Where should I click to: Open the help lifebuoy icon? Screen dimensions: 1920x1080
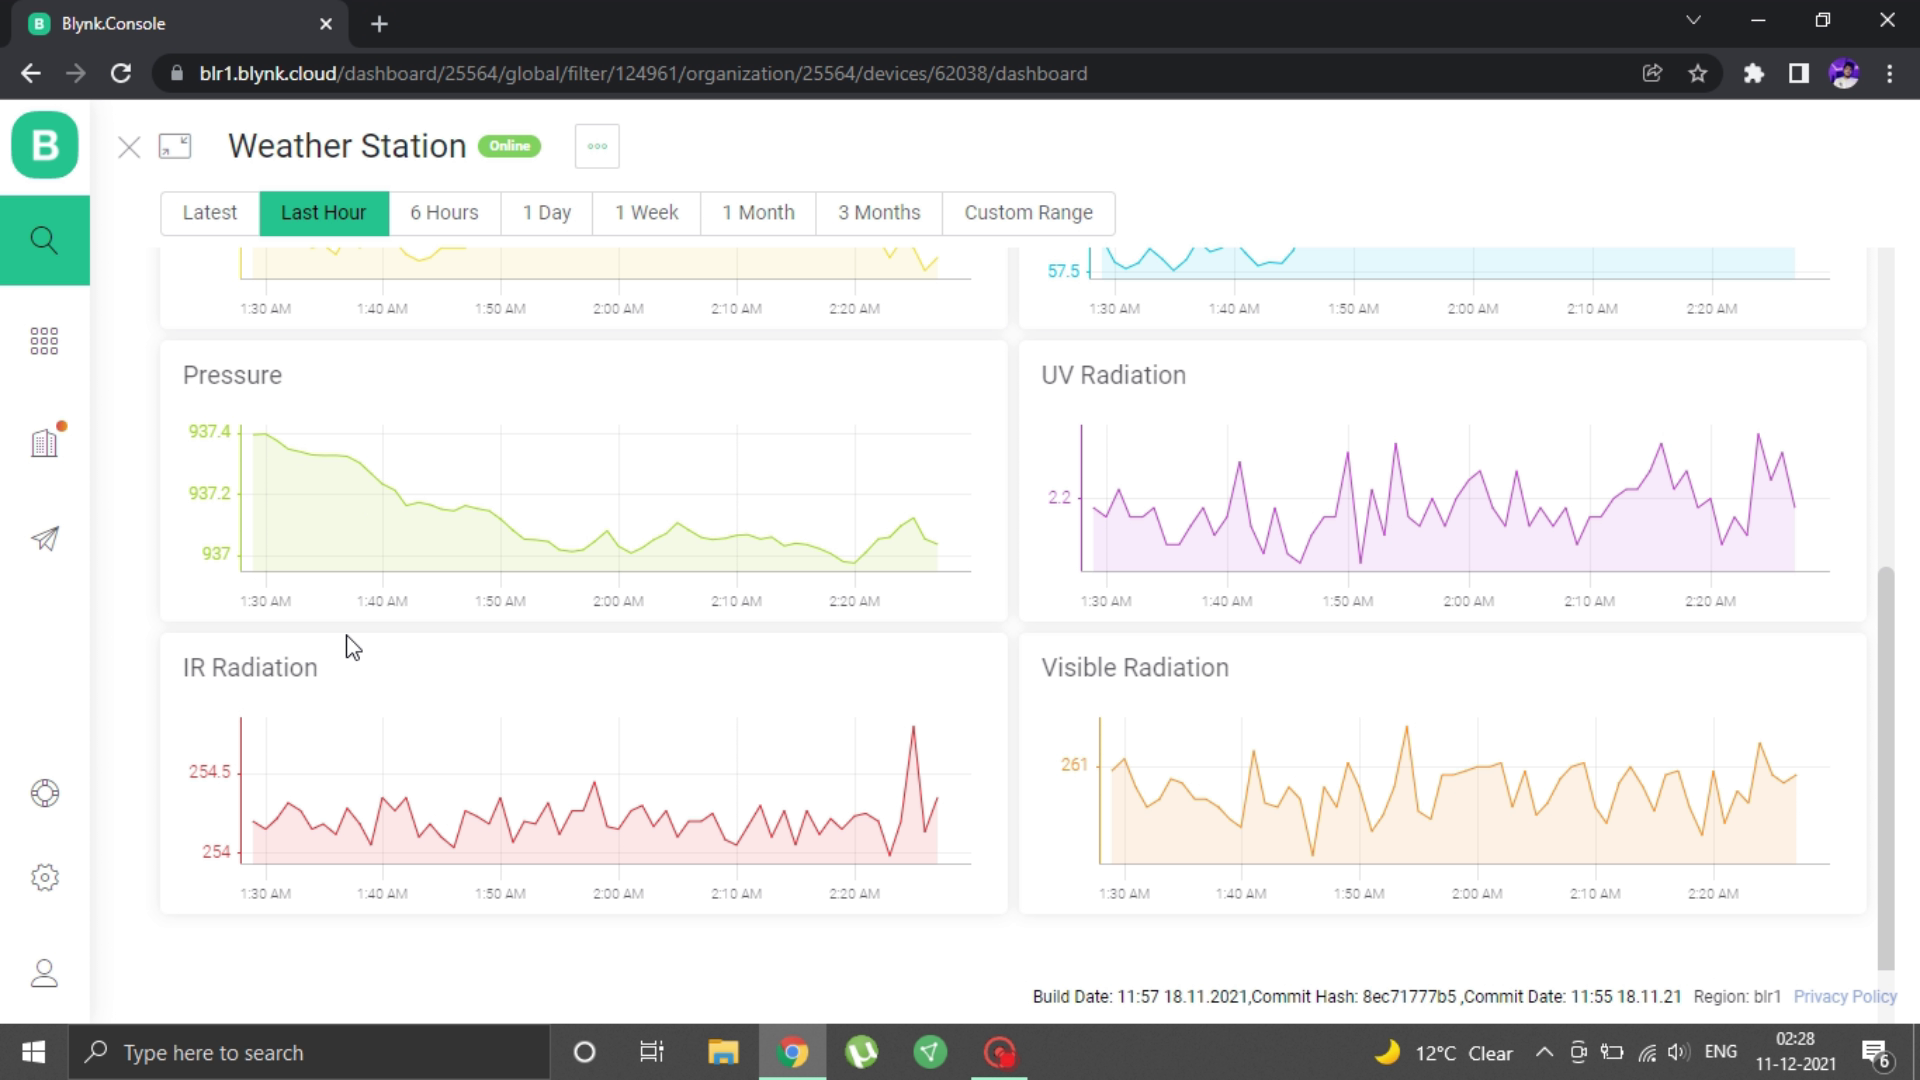44,793
